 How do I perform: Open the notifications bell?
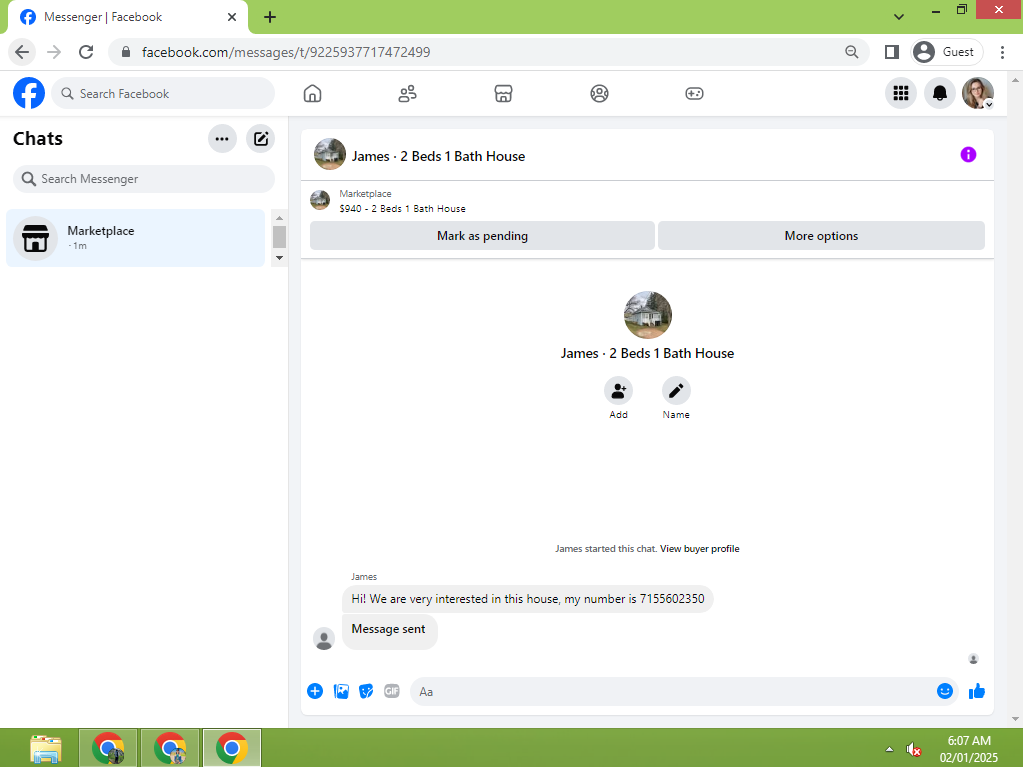[x=939, y=93]
